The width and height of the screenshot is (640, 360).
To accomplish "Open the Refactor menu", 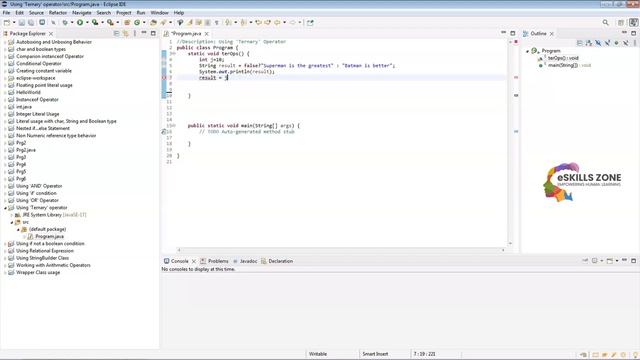I will tap(58, 13).
